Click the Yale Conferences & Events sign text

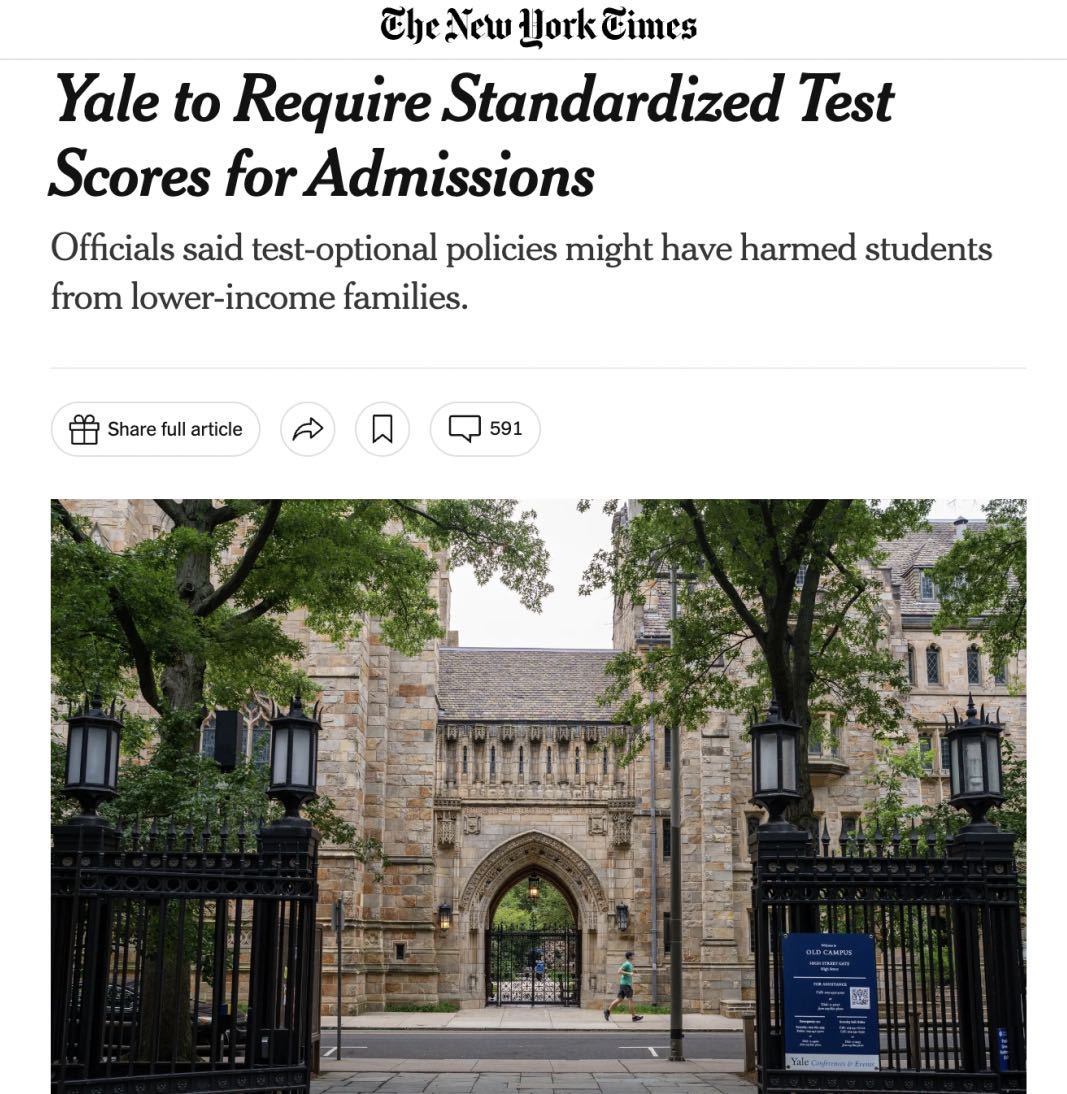pos(832,1062)
